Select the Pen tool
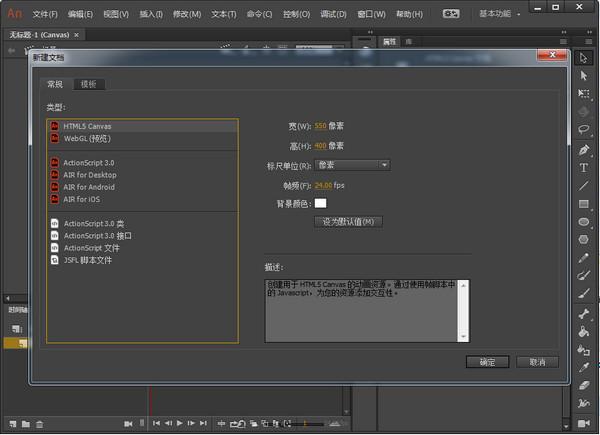This screenshot has height=435, width=600. pos(583,150)
